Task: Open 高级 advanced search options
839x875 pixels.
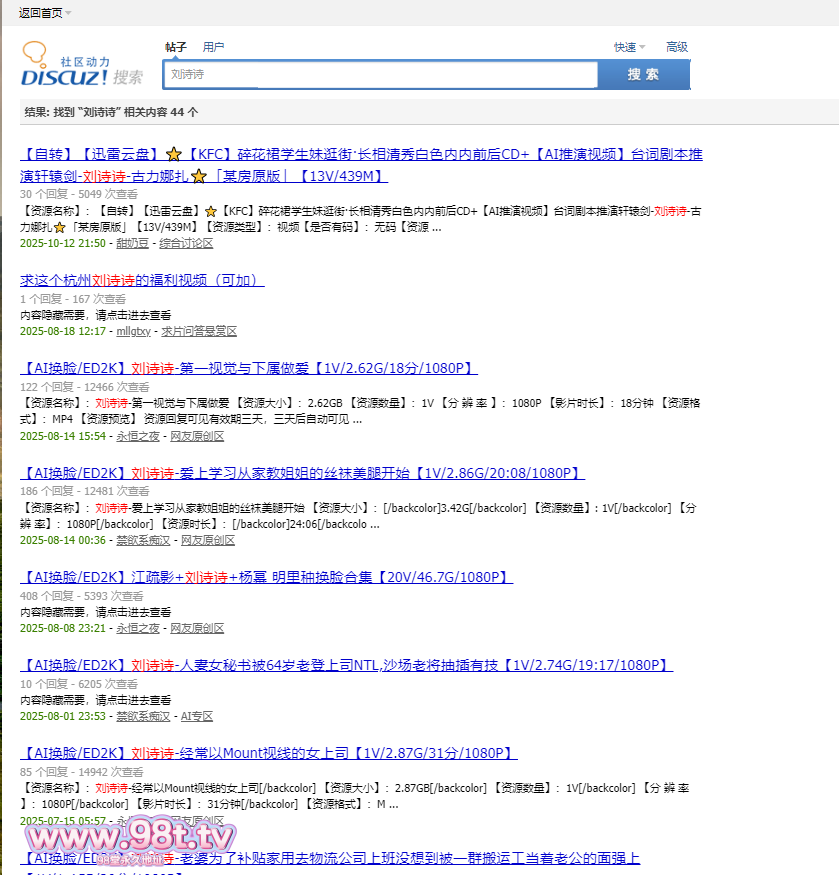Action: [677, 47]
